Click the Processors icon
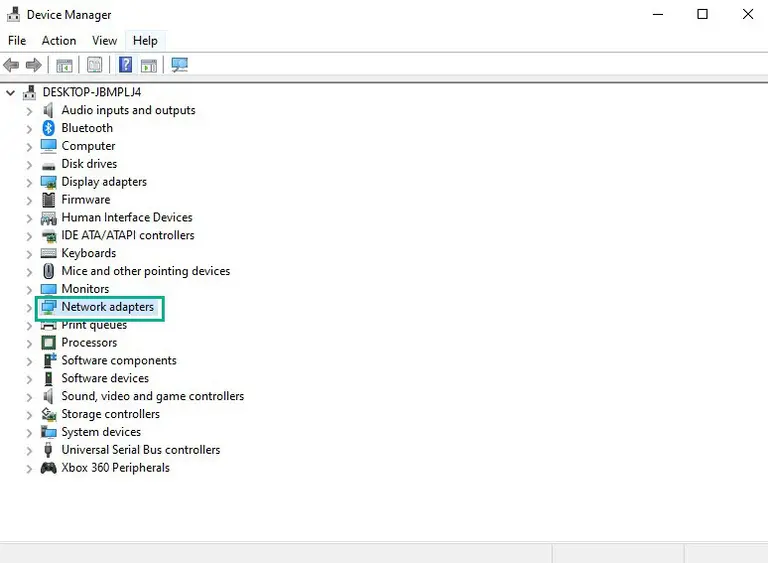The height and width of the screenshot is (563, 768). [48, 343]
